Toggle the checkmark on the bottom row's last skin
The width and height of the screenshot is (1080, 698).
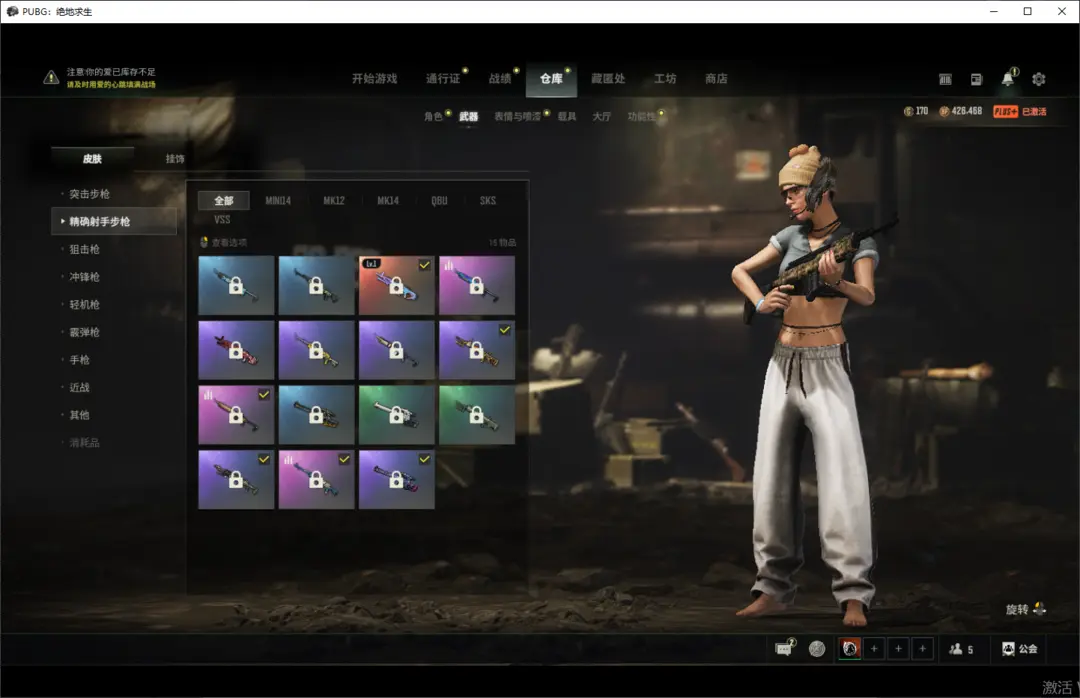pos(424,460)
